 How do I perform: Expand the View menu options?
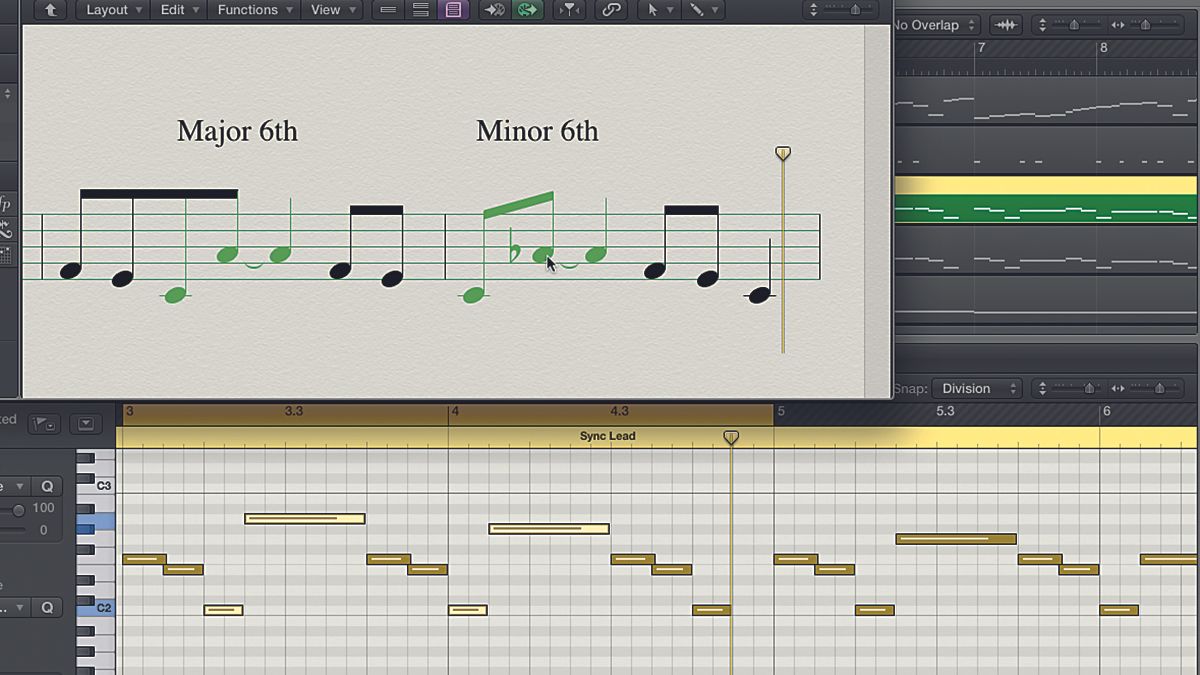[331, 10]
